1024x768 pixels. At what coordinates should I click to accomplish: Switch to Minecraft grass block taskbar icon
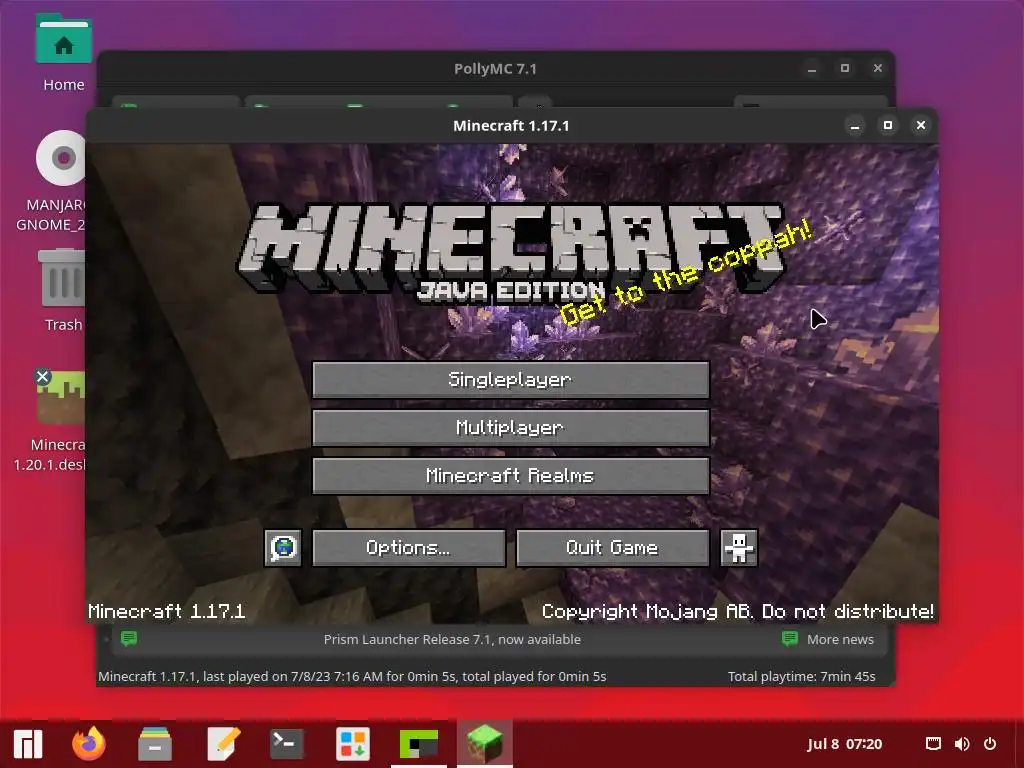pos(485,744)
